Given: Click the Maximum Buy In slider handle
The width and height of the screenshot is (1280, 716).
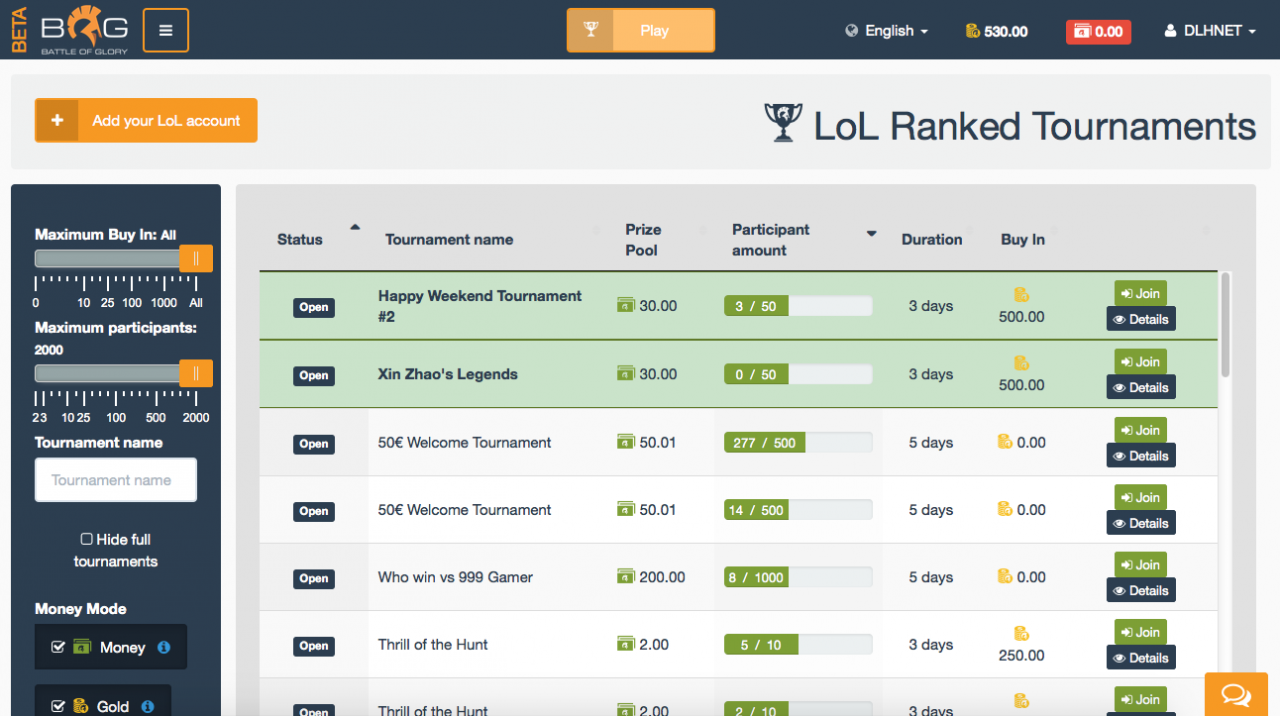Looking at the screenshot, I should (196, 259).
